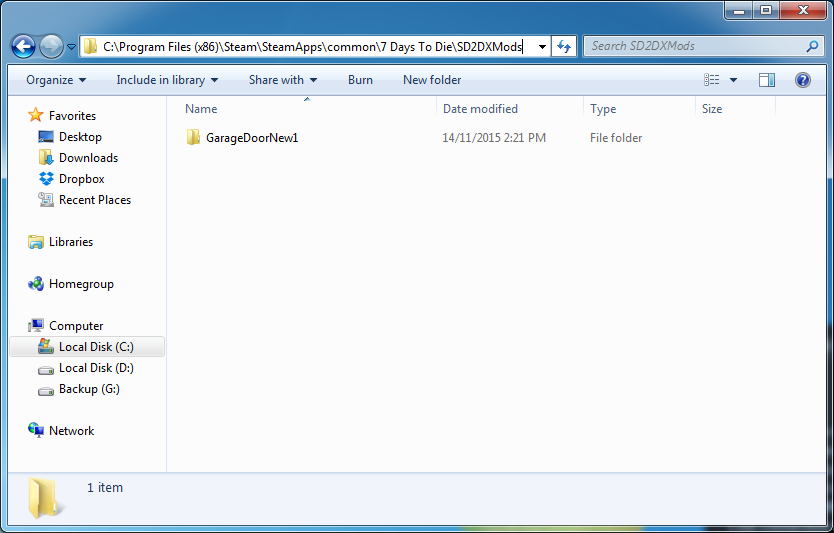834x533 pixels.
Task: Select Network in navigation pane
Action: 71,431
